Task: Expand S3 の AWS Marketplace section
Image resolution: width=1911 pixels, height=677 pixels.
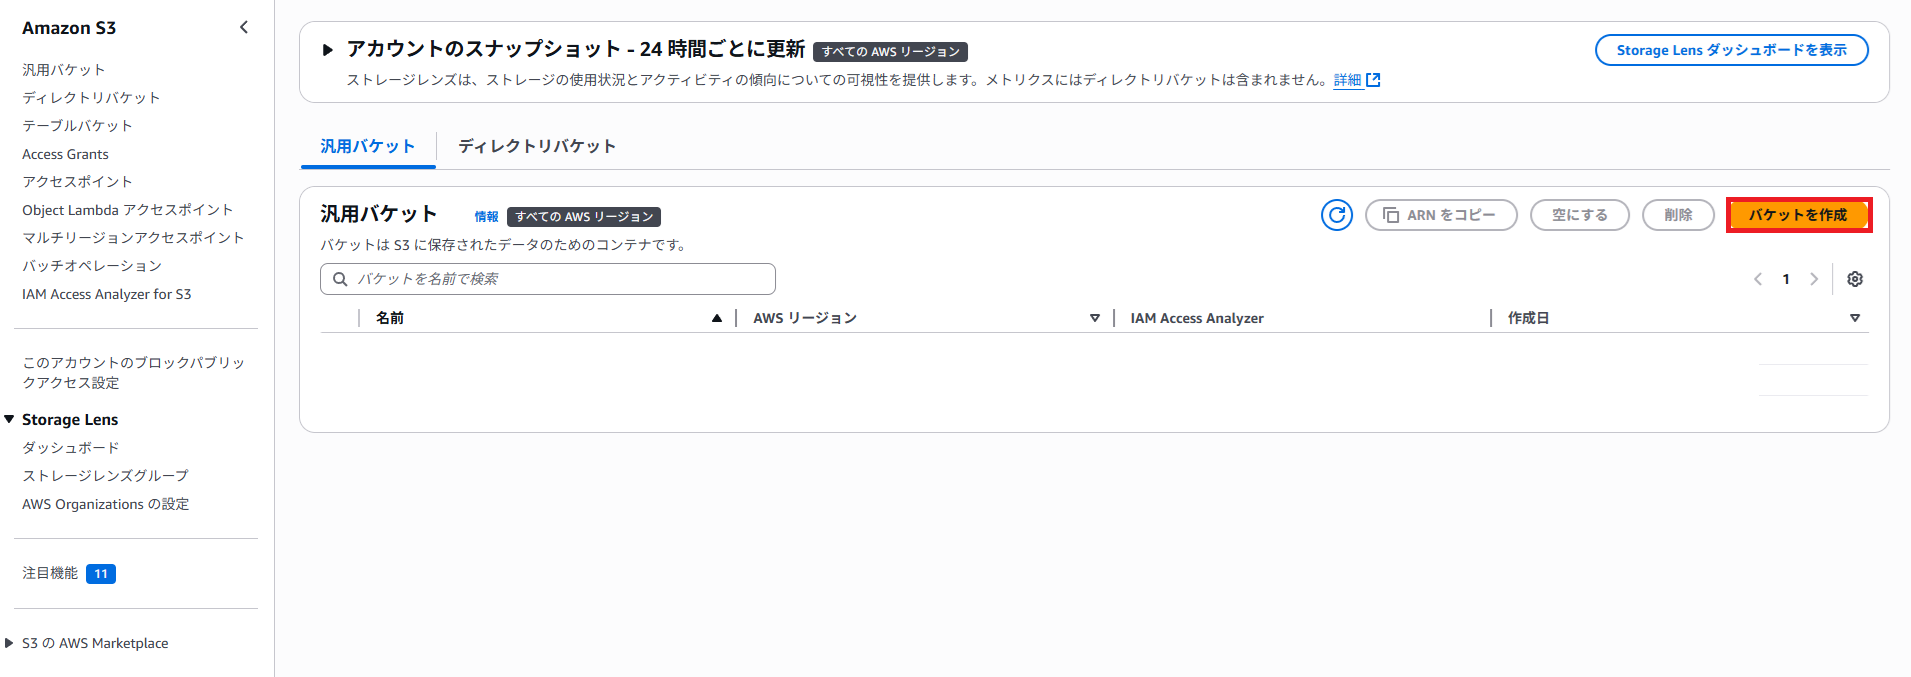Action: [x=9, y=643]
